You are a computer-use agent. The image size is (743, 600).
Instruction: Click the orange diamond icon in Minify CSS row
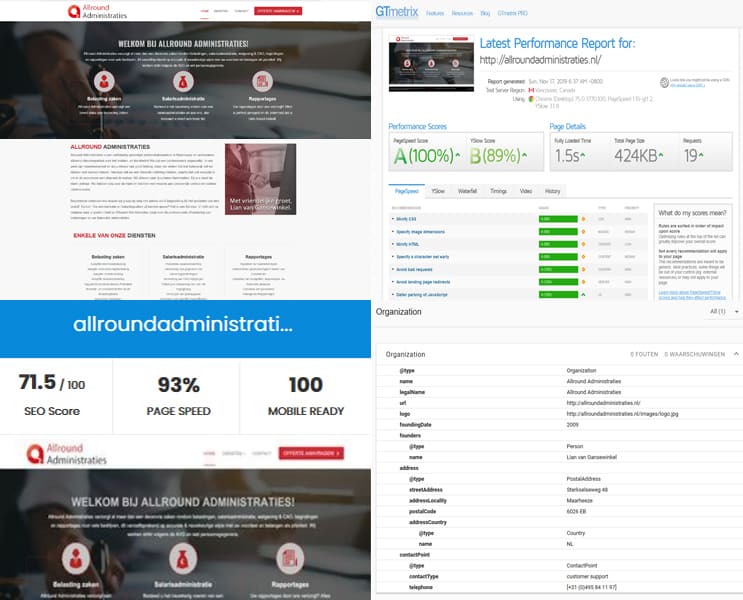pos(583,219)
